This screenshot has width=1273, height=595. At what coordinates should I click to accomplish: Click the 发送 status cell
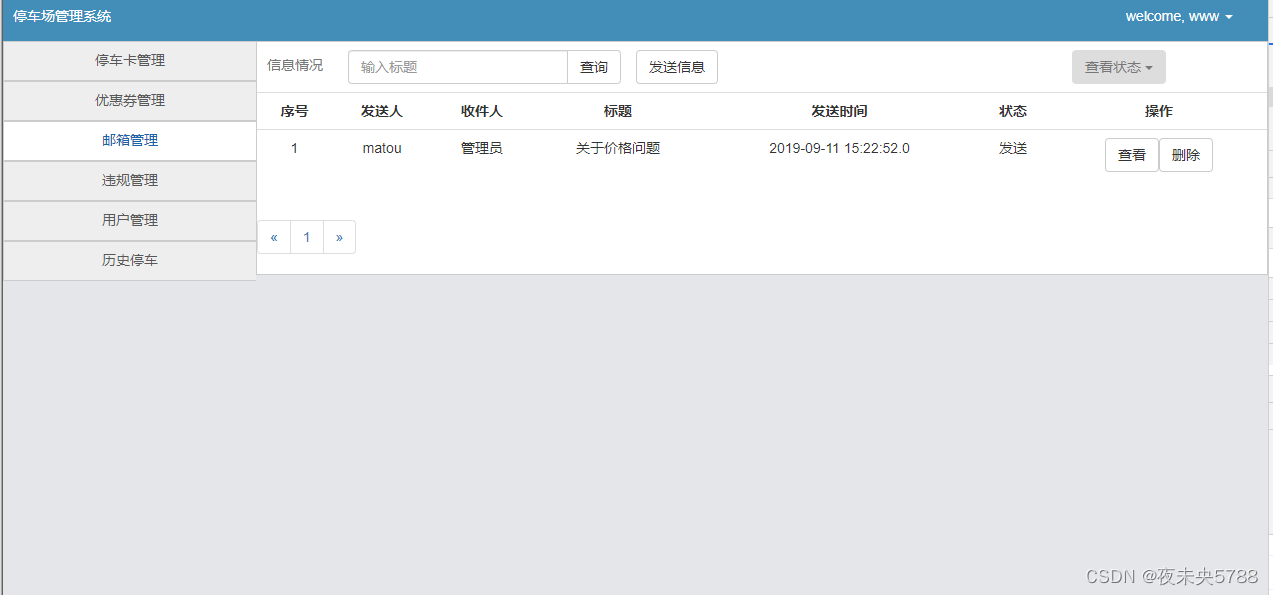coord(1013,148)
